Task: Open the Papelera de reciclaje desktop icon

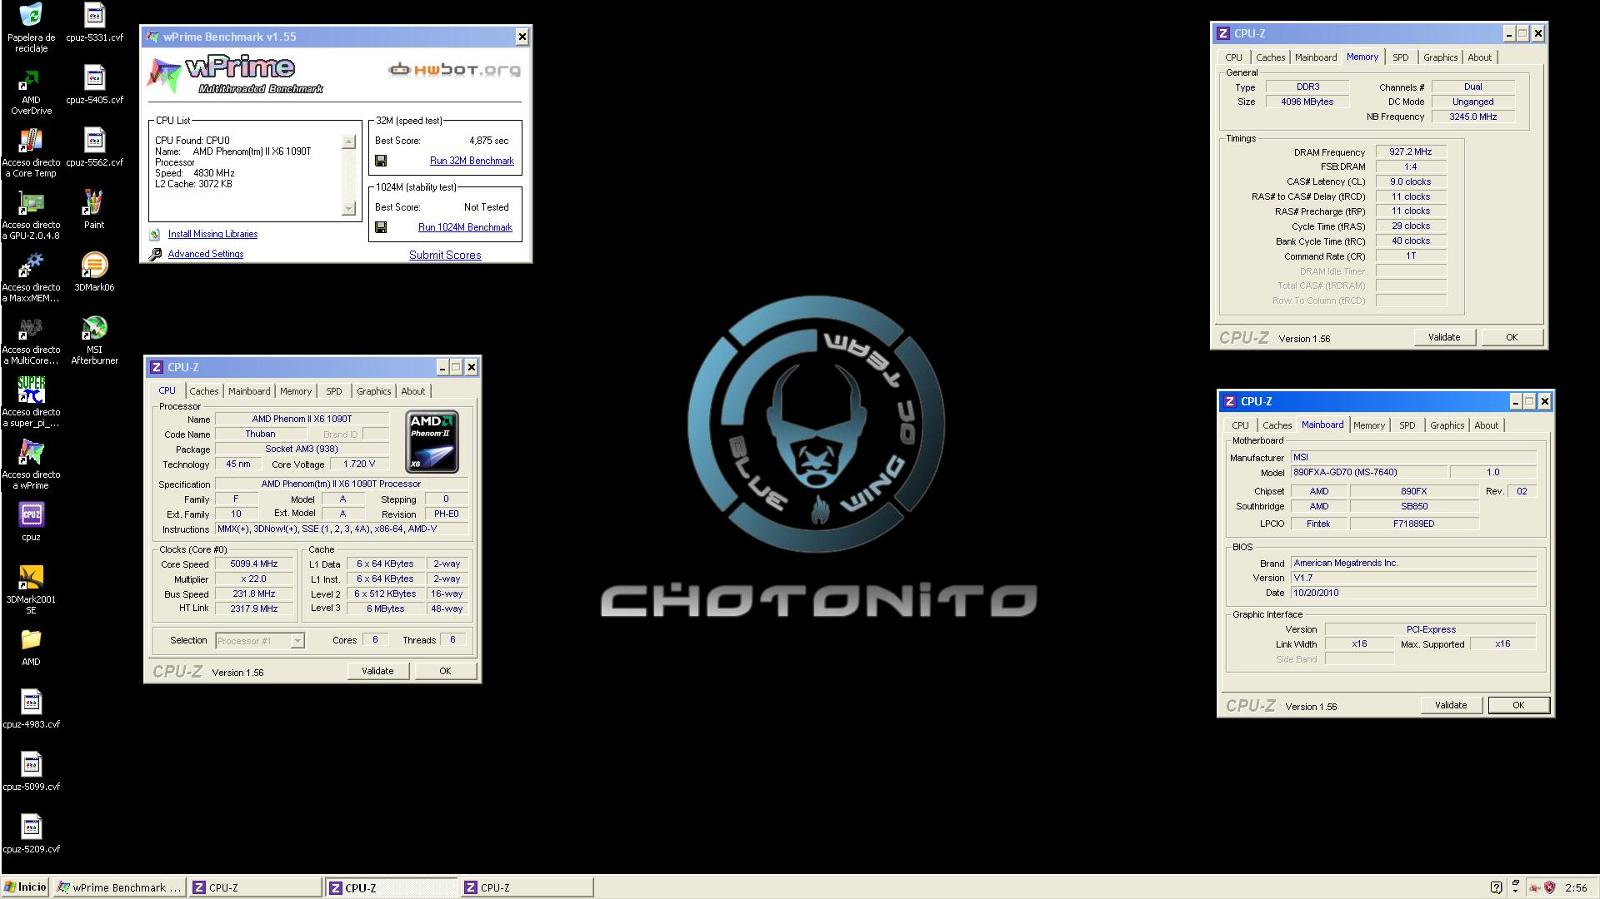Action: pos(31,15)
